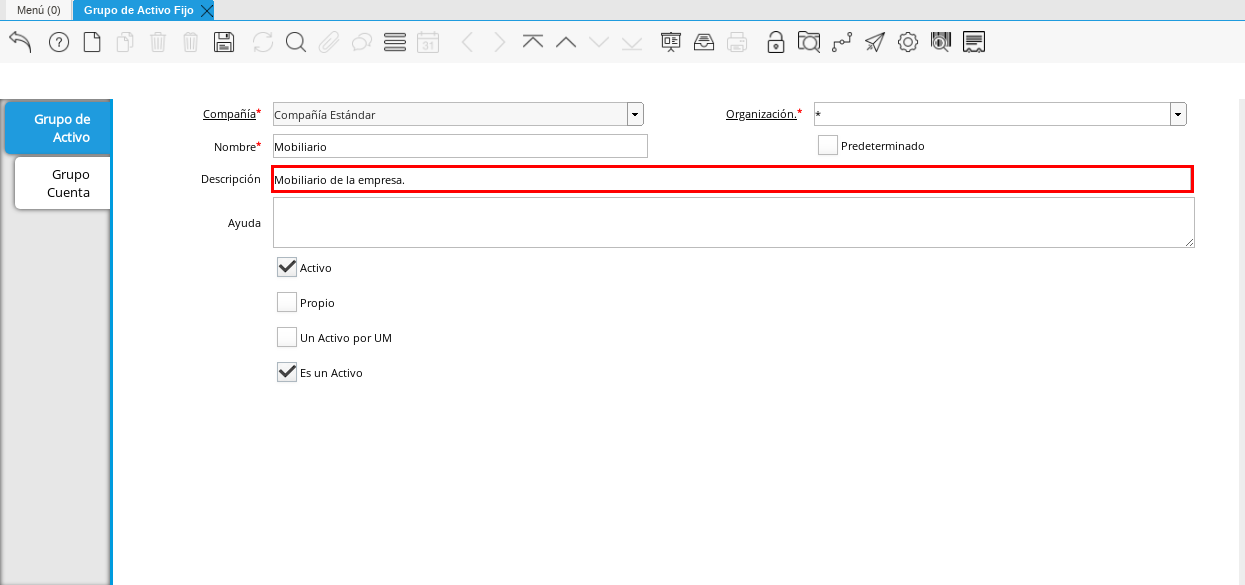Screen dimensions: 1245x585
Task: Click the gear process icon
Action: (908, 42)
